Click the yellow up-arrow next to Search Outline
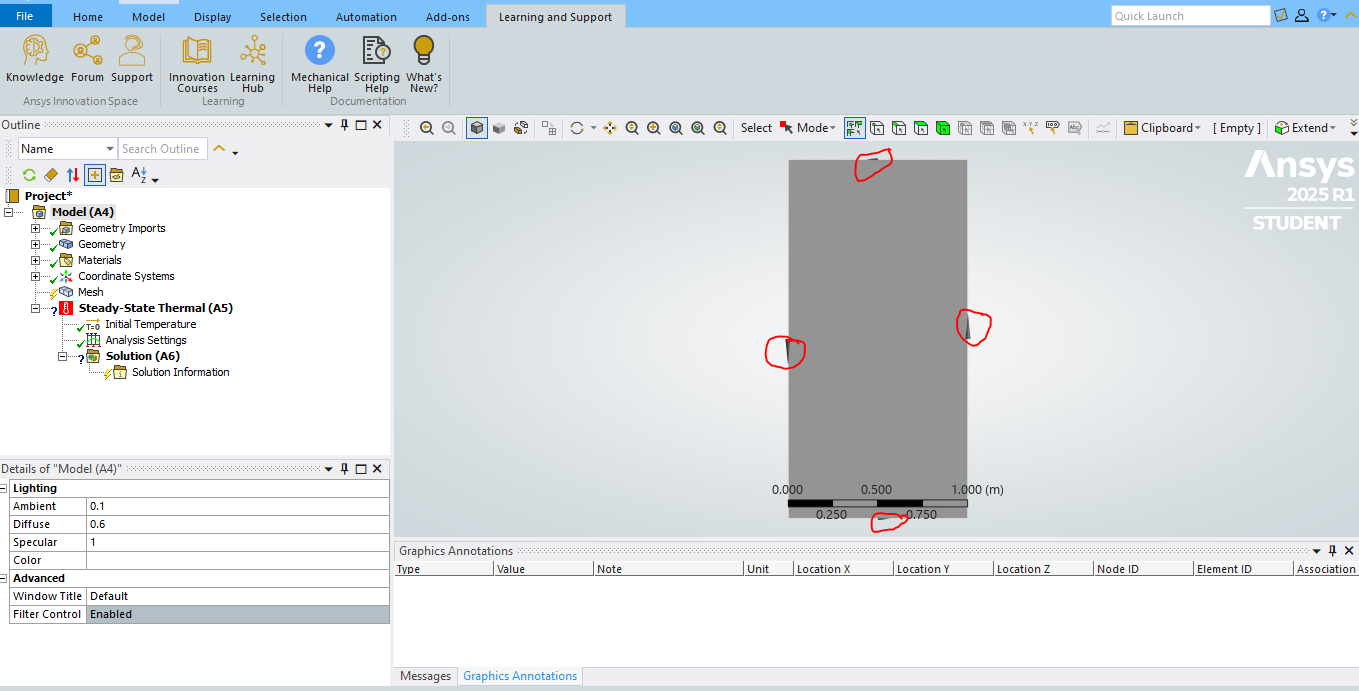Image resolution: width=1359 pixels, height=691 pixels. click(219, 149)
